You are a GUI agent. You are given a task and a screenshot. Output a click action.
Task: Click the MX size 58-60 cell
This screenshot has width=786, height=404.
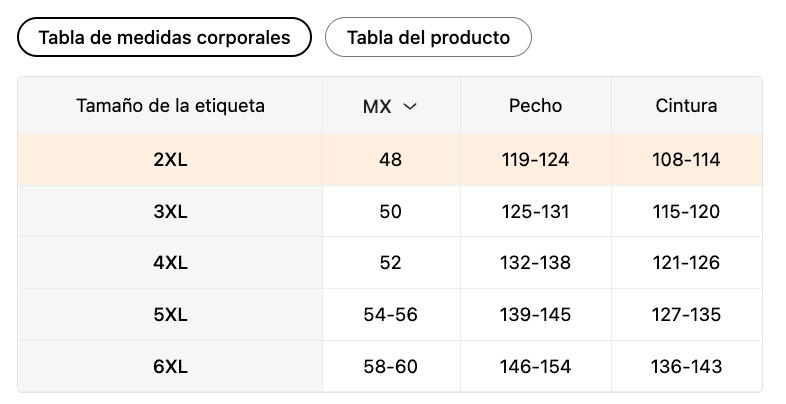[390, 367]
